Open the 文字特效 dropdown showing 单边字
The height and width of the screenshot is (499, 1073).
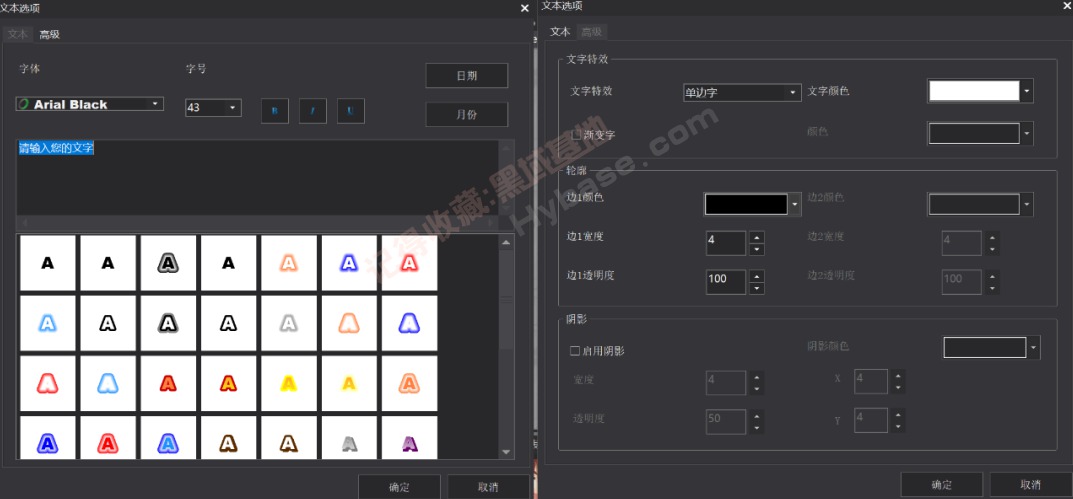click(x=742, y=92)
